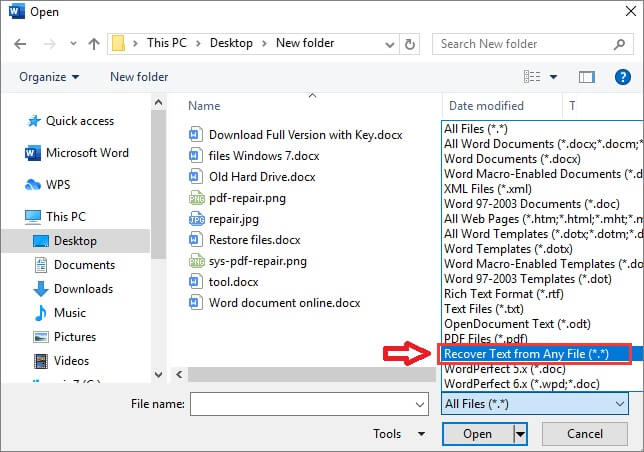The width and height of the screenshot is (644, 452).
Task: Click the repair.jpg file icon
Action: coord(197,219)
